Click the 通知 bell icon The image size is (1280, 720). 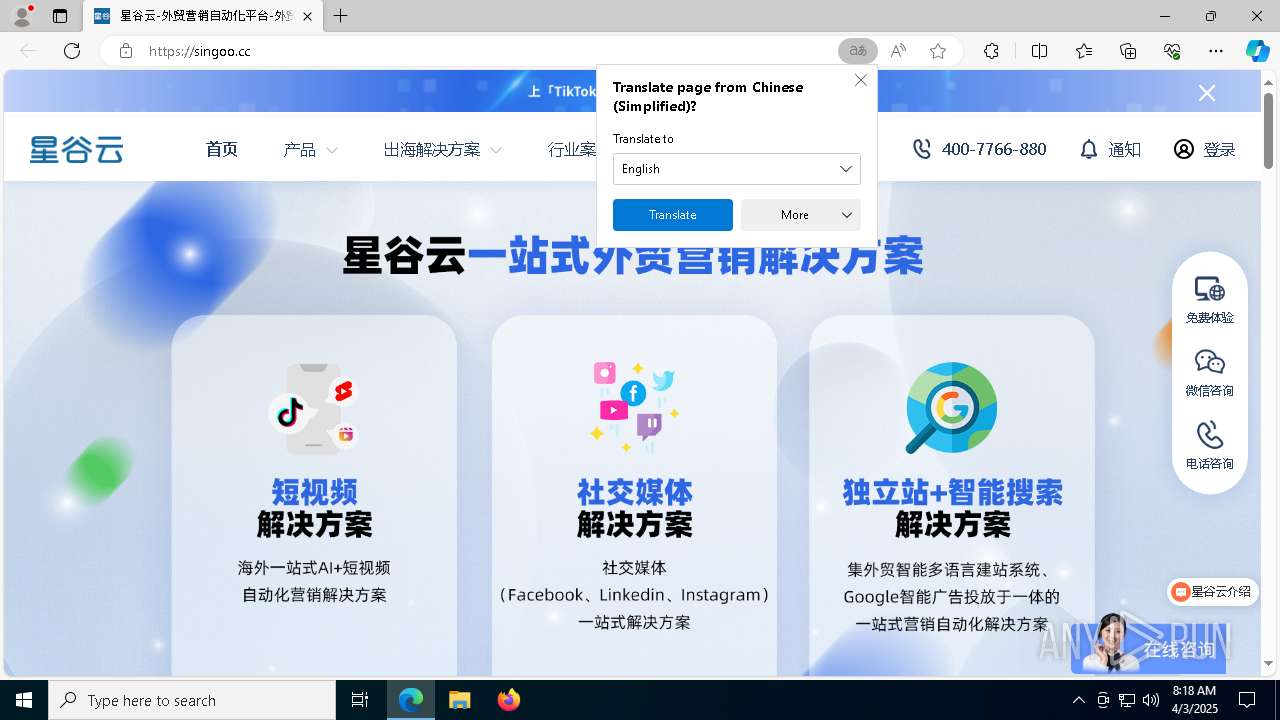(x=1089, y=149)
